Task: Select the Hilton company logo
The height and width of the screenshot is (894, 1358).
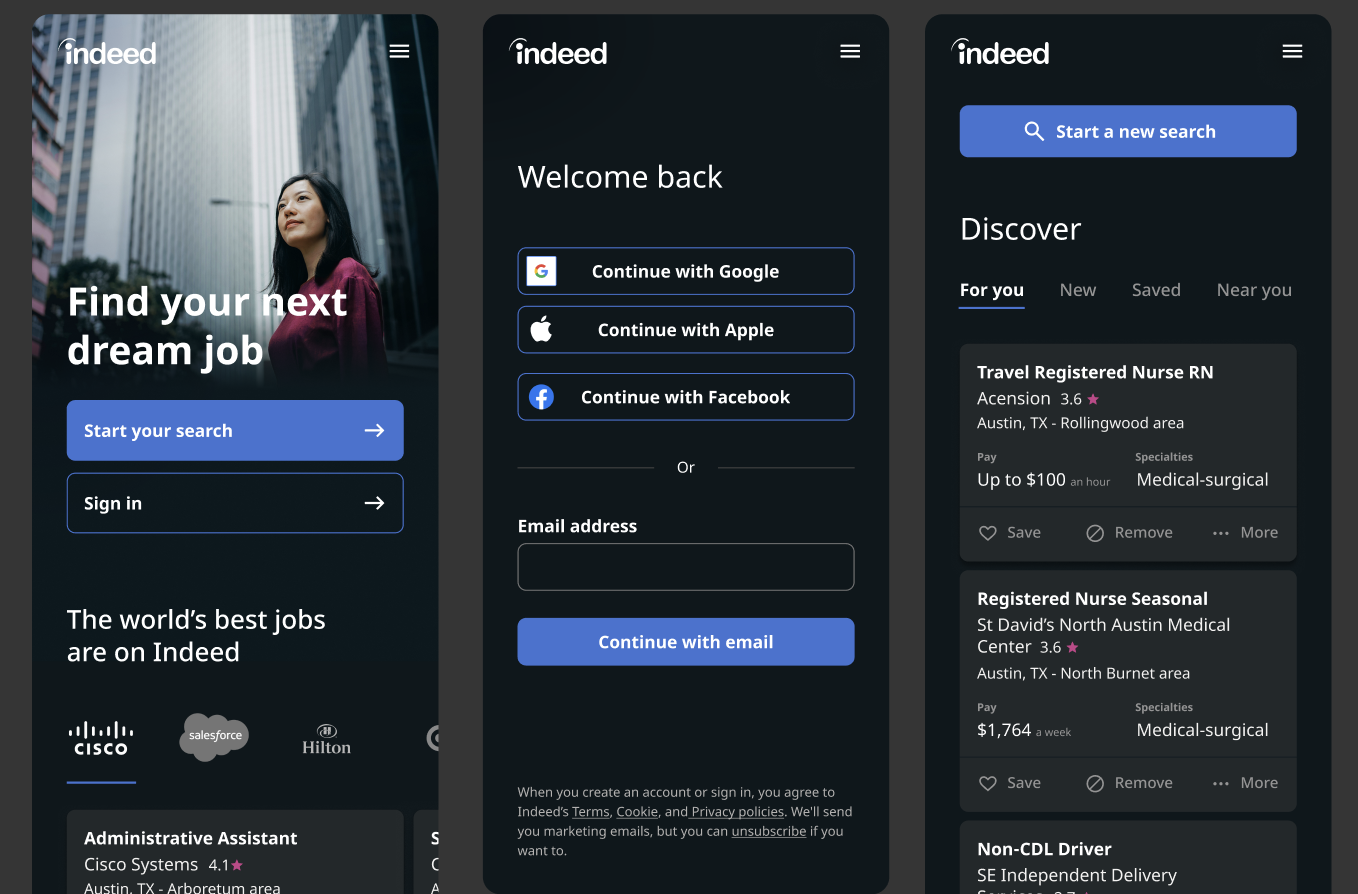Action: [x=326, y=739]
